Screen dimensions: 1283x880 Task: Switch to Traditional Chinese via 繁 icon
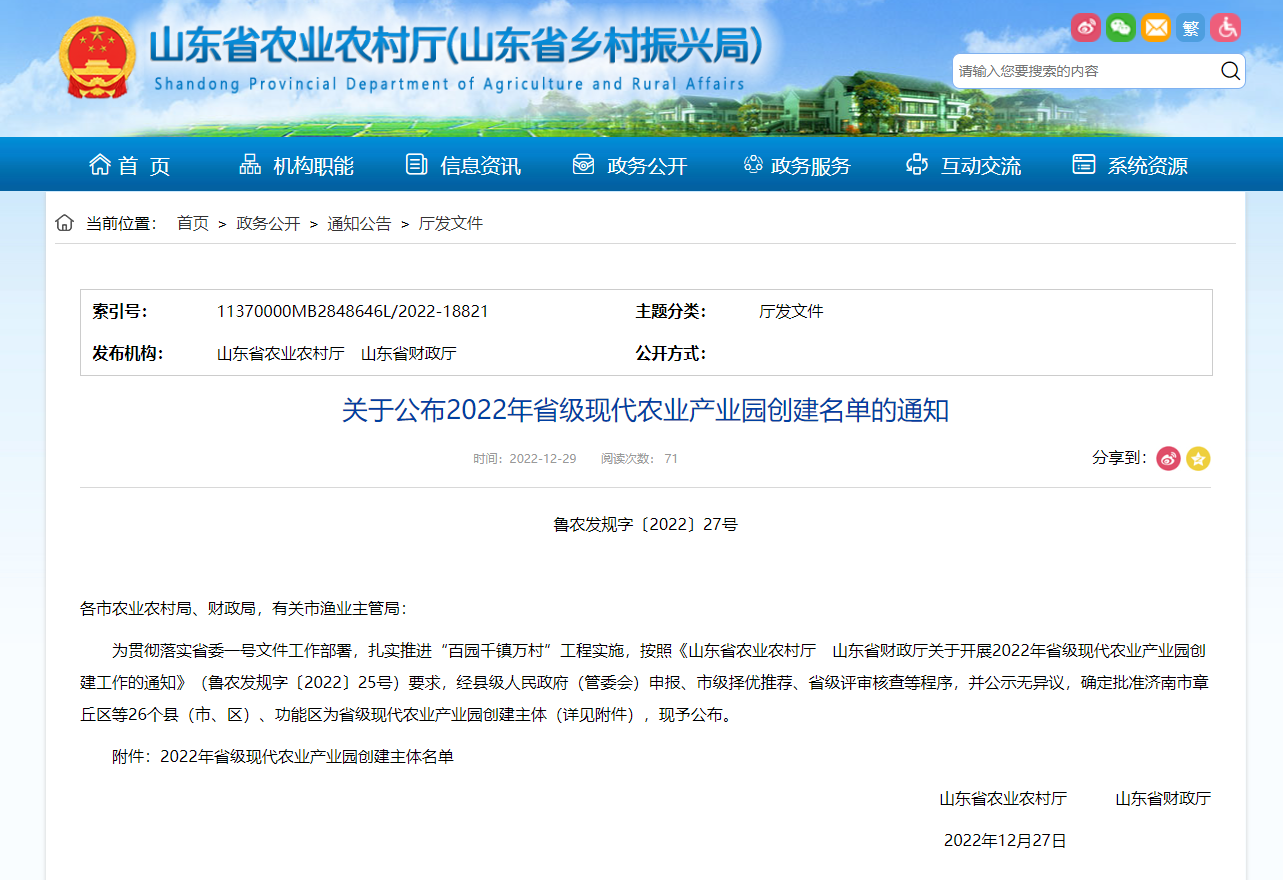point(1190,27)
